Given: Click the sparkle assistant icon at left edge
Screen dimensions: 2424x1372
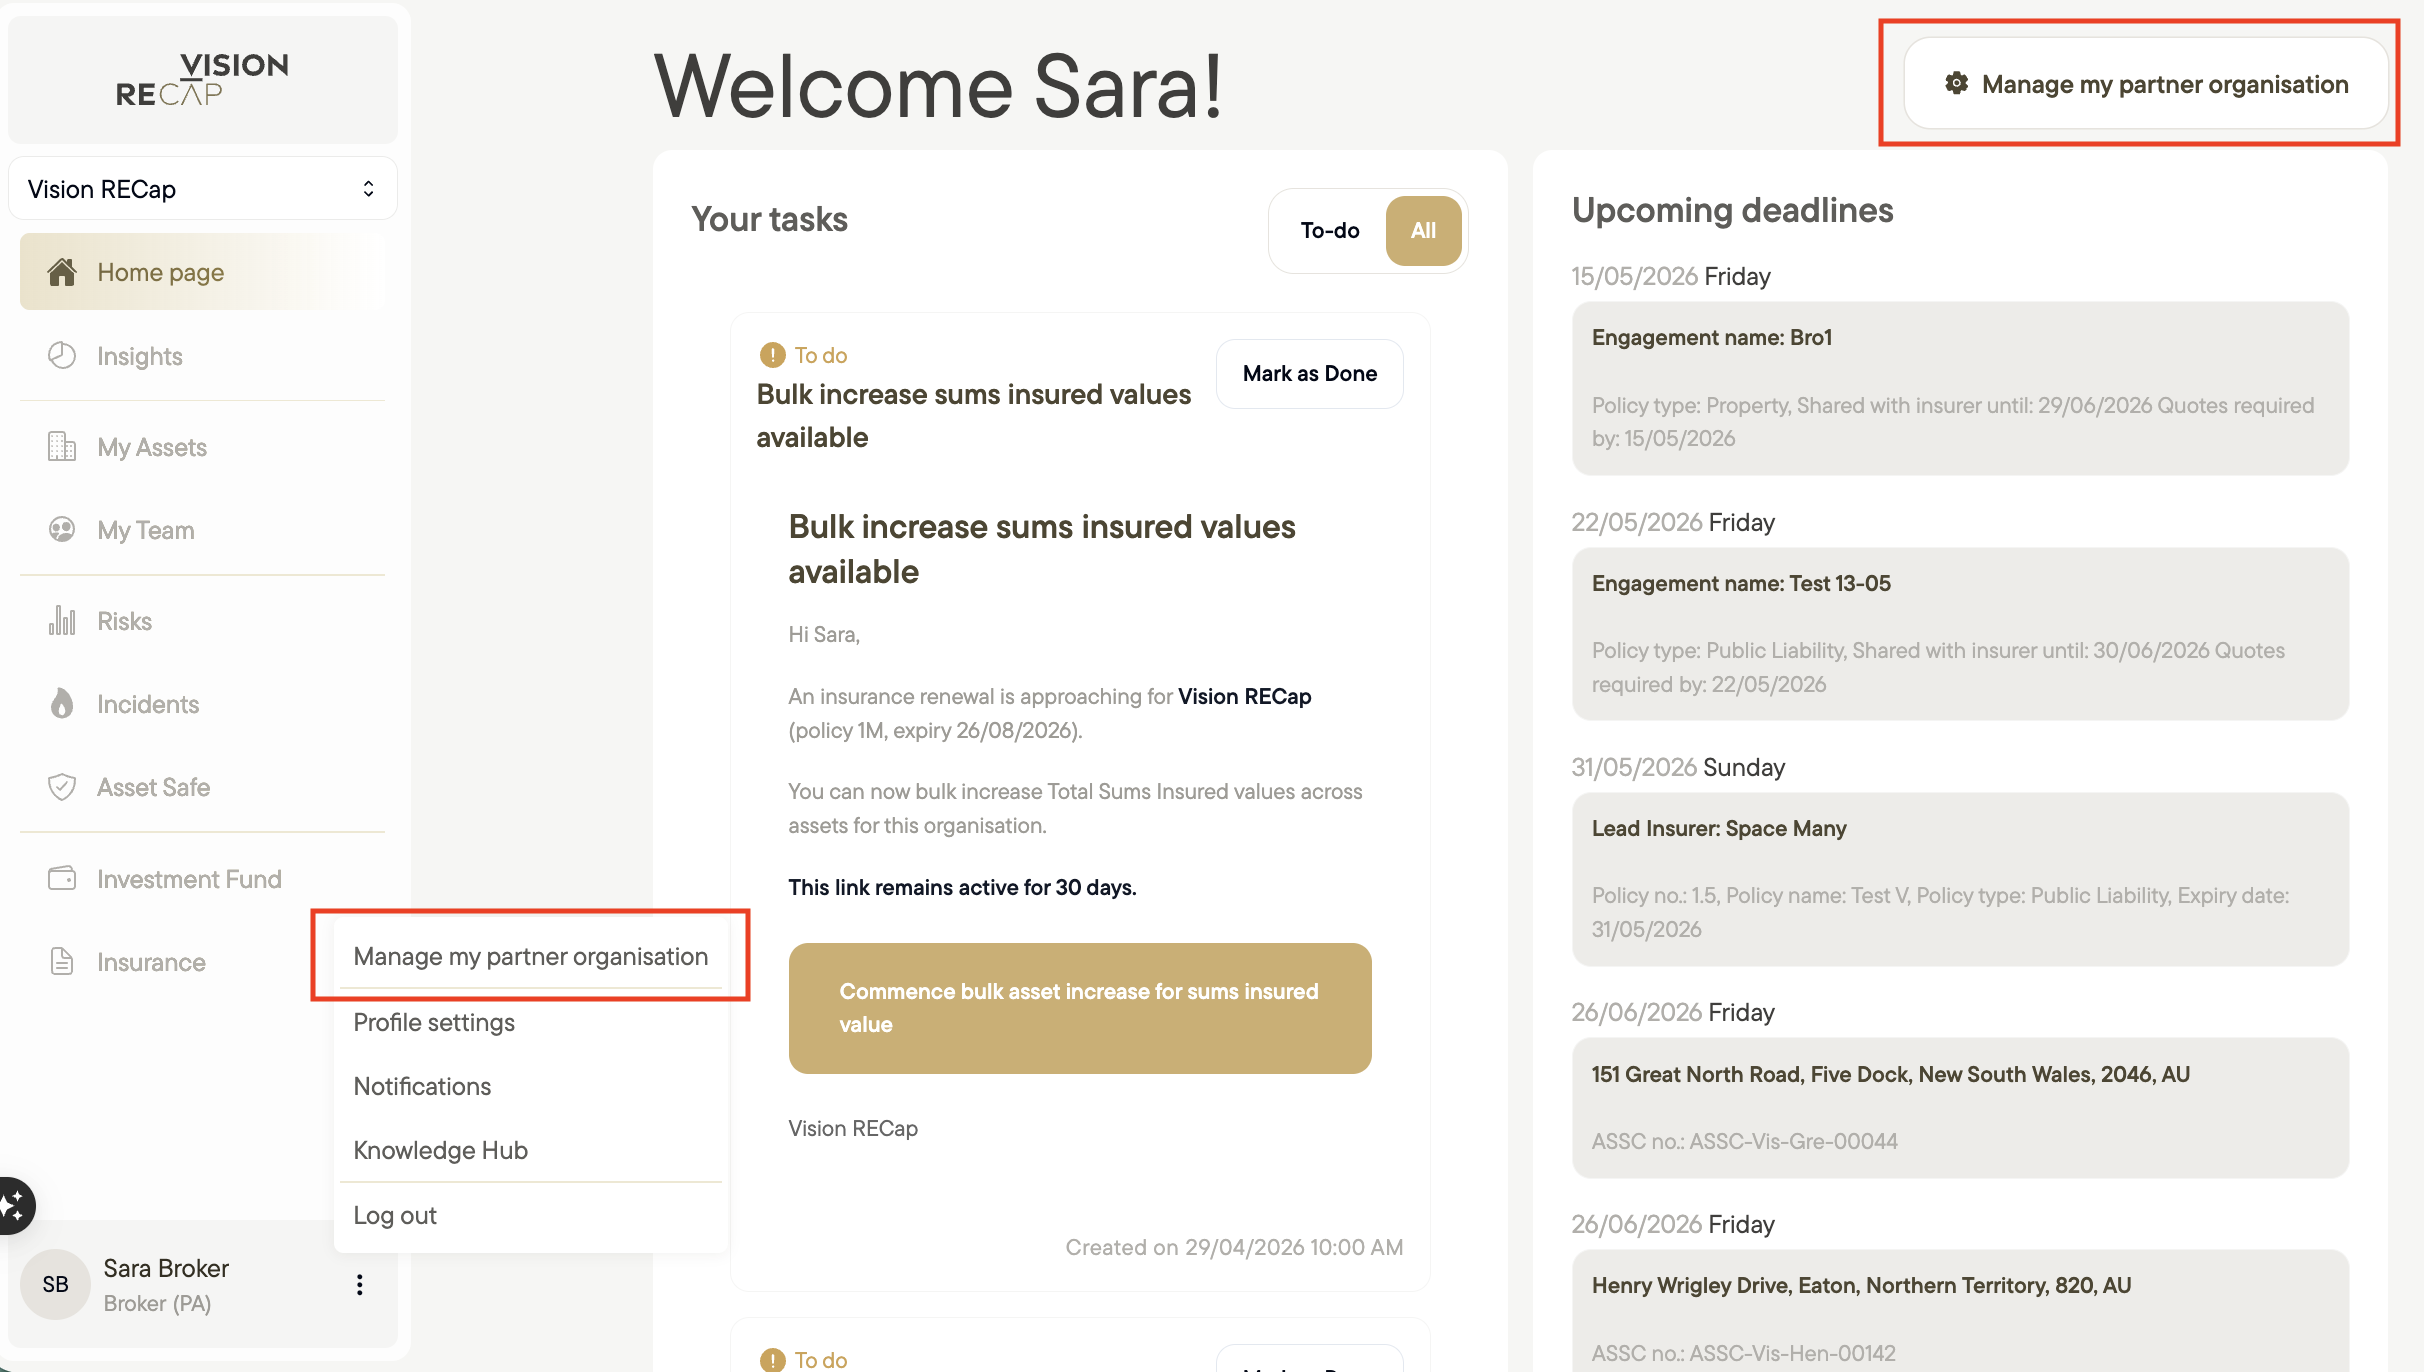Looking at the screenshot, I should (14, 1205).
